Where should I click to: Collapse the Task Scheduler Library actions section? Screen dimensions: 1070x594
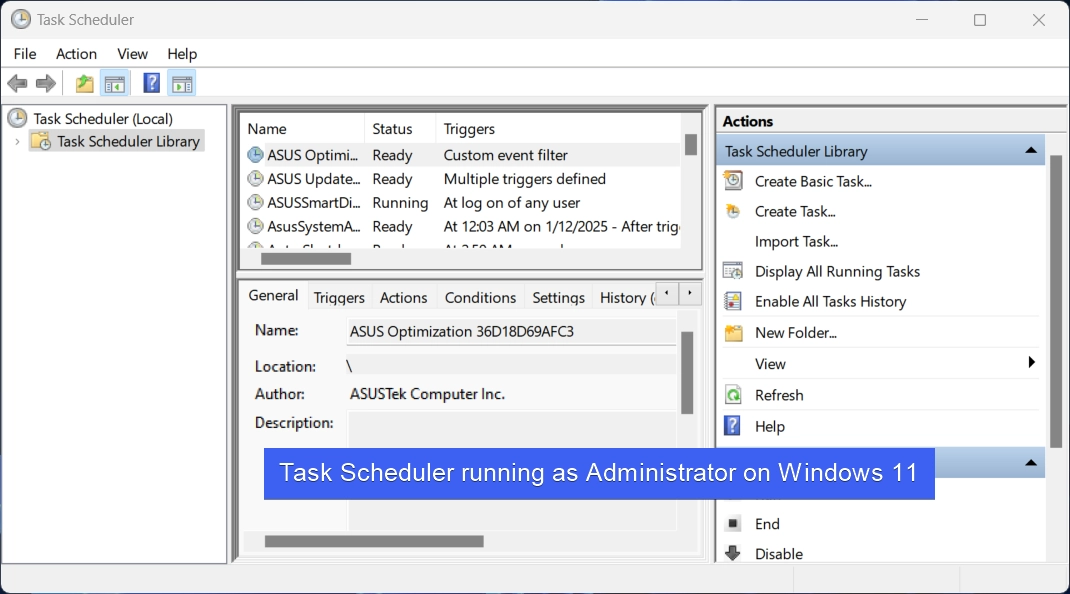point(1030,151)
